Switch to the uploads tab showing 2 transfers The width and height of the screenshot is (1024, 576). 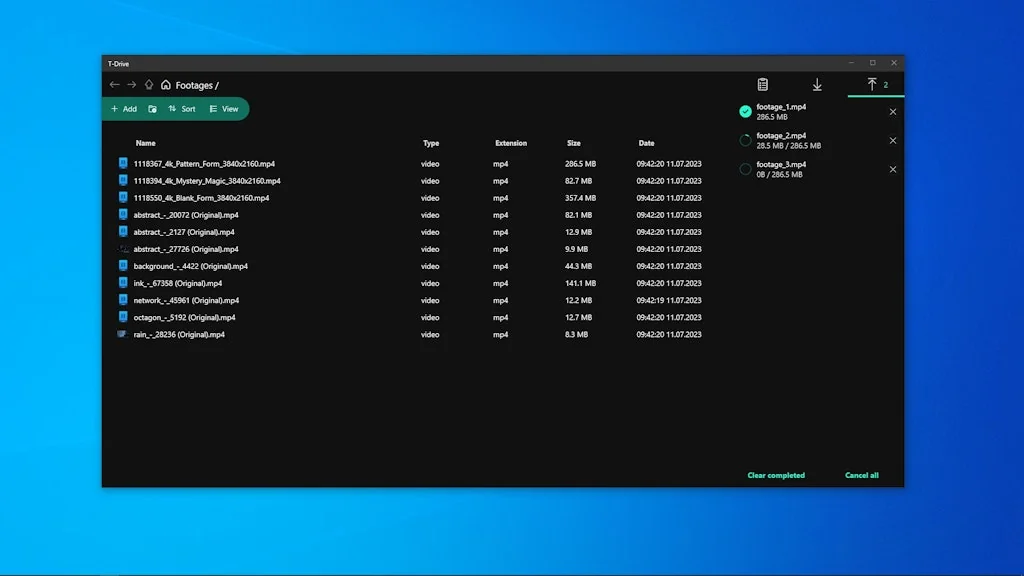[876, 85]
